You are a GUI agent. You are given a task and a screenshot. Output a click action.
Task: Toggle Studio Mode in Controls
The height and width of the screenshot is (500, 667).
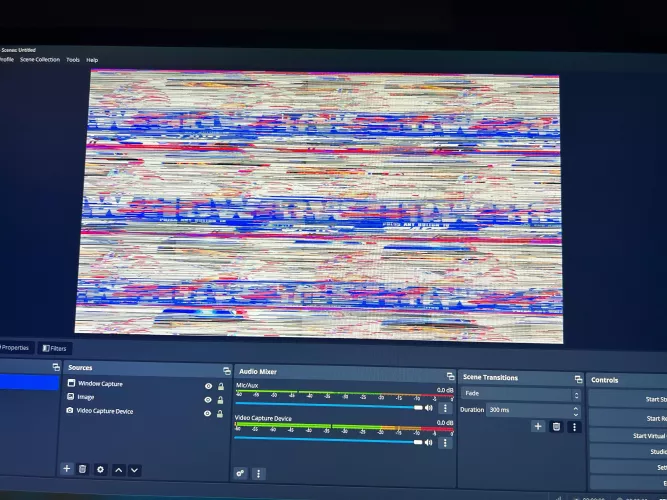click(x=628, y=451)
